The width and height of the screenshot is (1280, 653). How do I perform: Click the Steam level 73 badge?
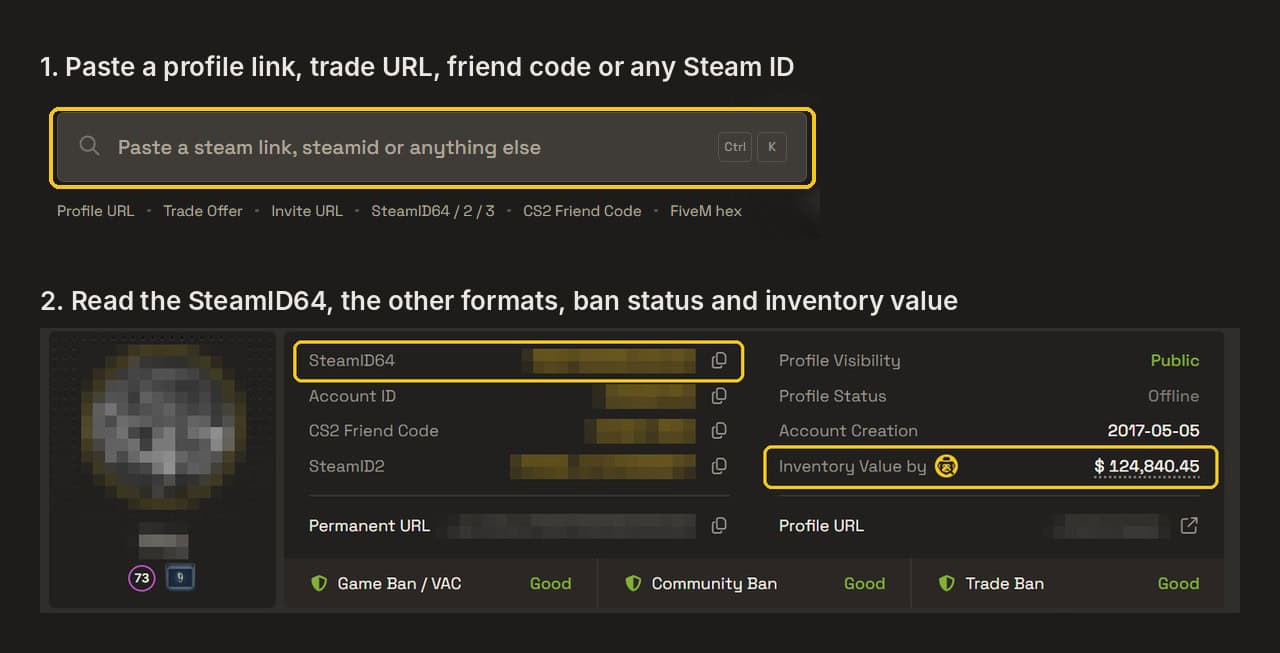(x=142, y=577)
